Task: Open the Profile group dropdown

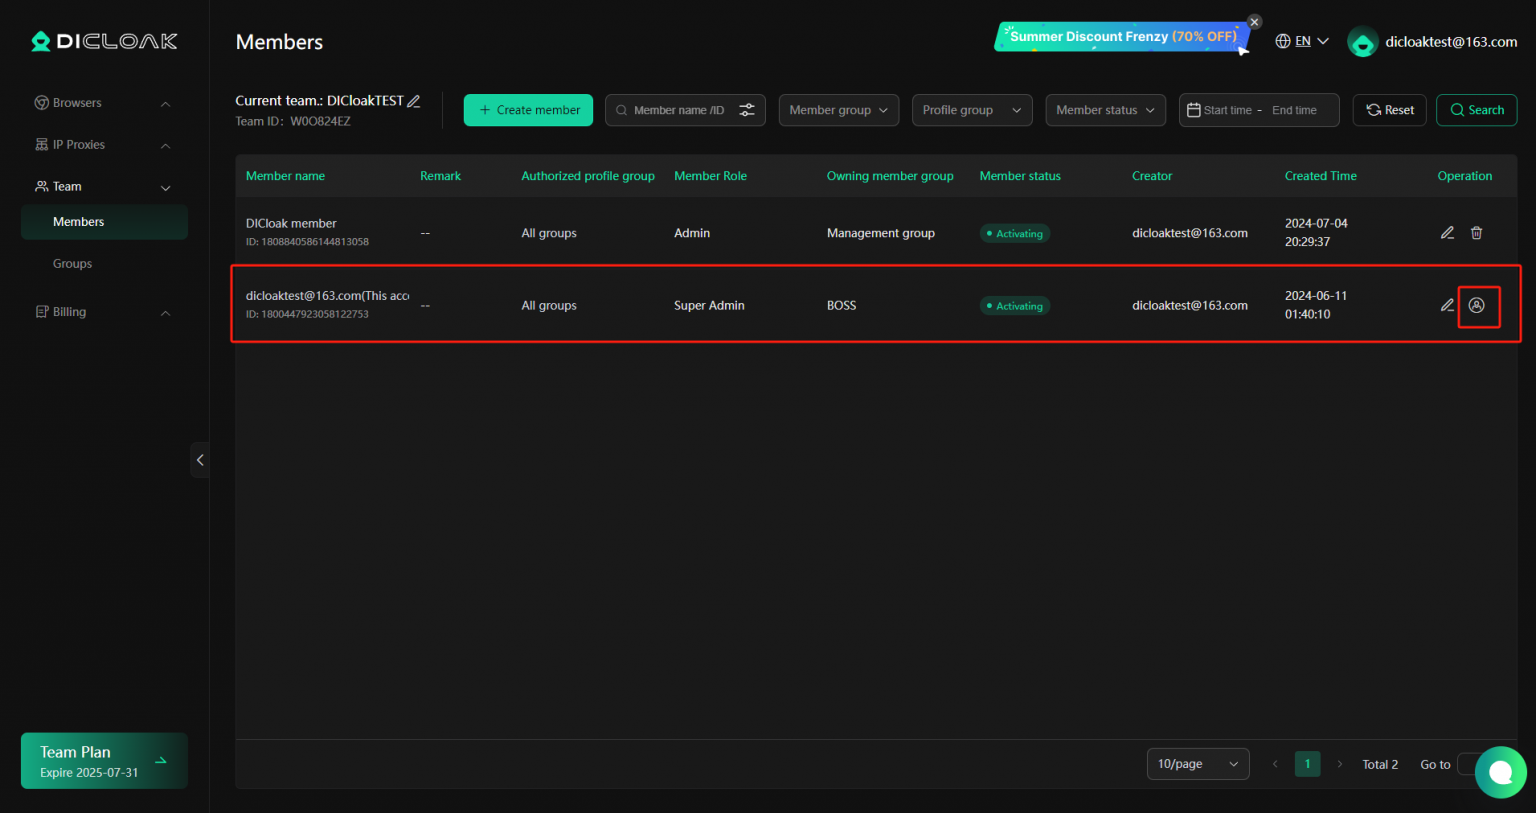Action: [971, 110]
